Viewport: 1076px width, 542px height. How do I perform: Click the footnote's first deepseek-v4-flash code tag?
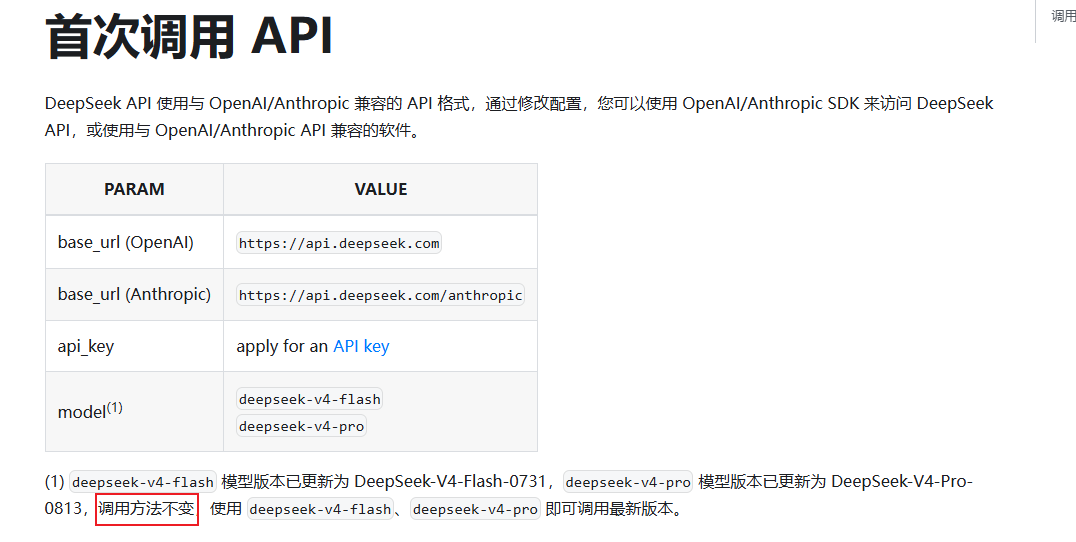tap(143, 482)
